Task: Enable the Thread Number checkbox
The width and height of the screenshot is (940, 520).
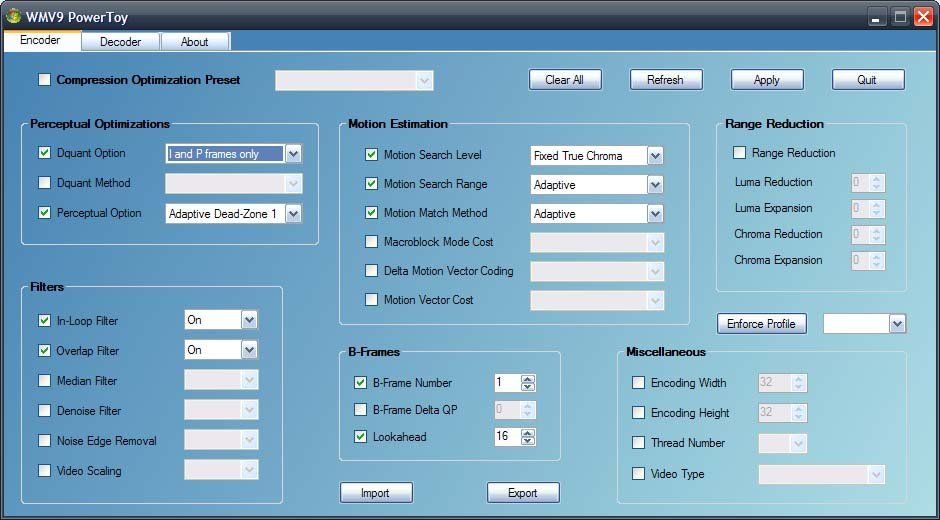Action: point(639,443)
